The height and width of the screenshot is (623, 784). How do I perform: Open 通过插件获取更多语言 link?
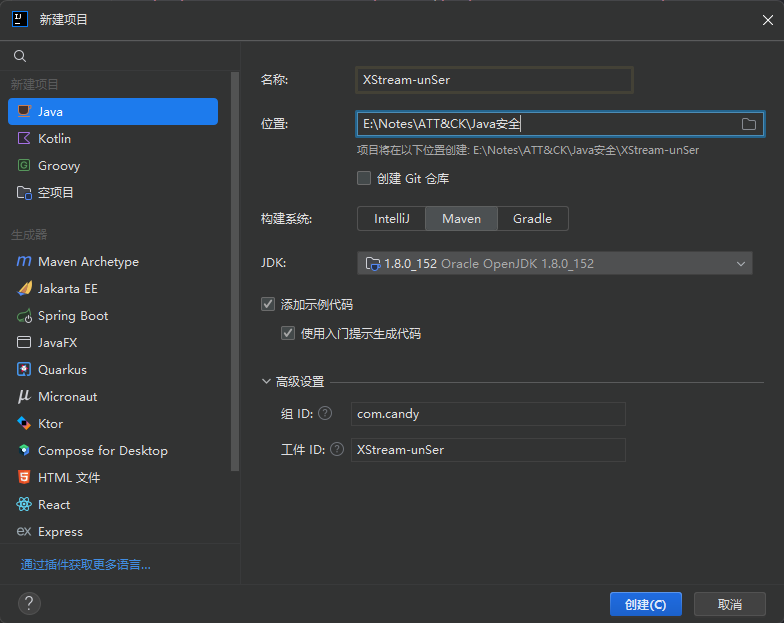86,564
